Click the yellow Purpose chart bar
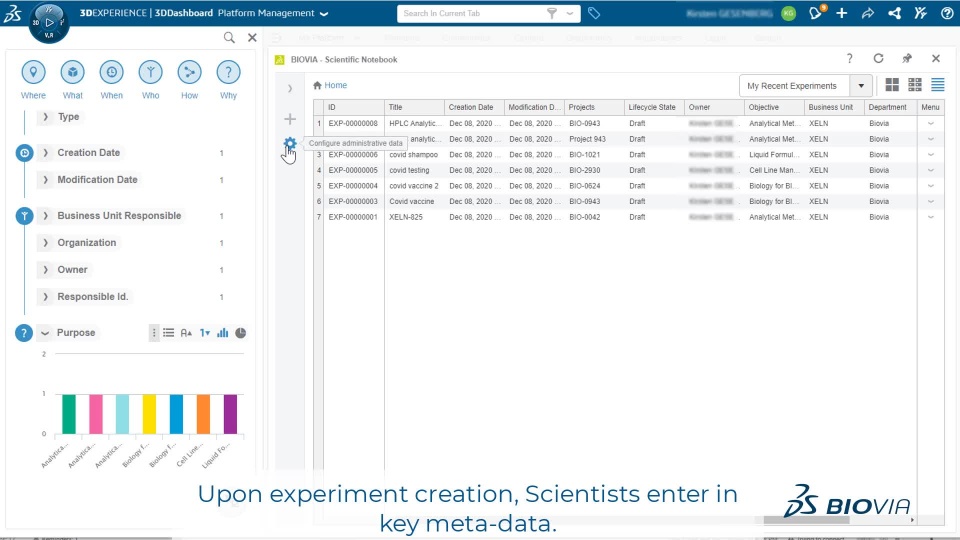Viewport: 960px width, 540px height. pos(149,414)
